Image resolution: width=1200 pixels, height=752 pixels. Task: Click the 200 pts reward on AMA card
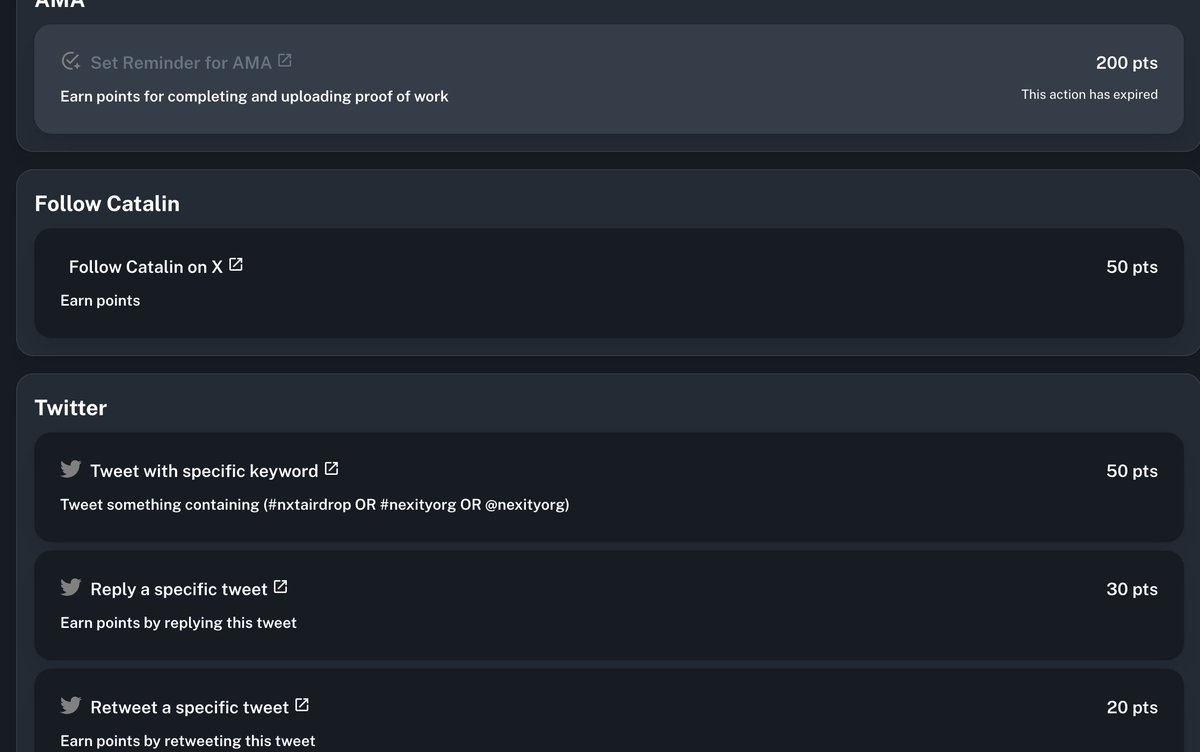[1127, 63]
